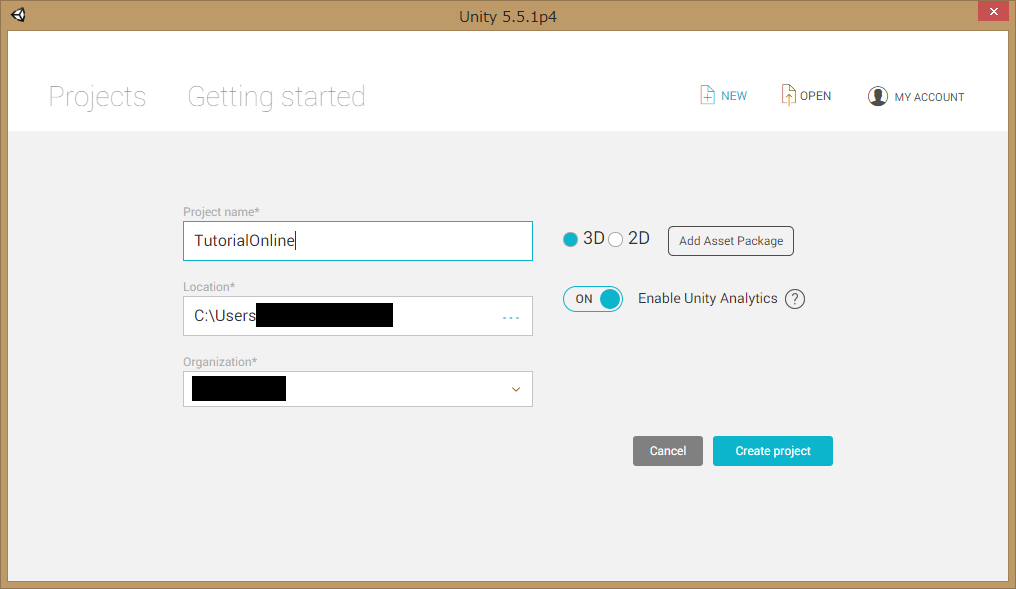Open the Getting started tab

(276, 97)
